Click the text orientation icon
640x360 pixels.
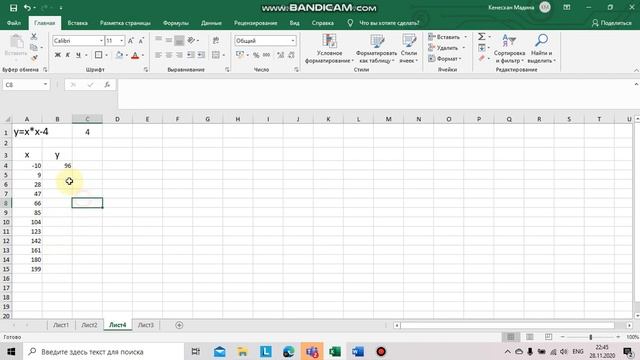point(191,40)
